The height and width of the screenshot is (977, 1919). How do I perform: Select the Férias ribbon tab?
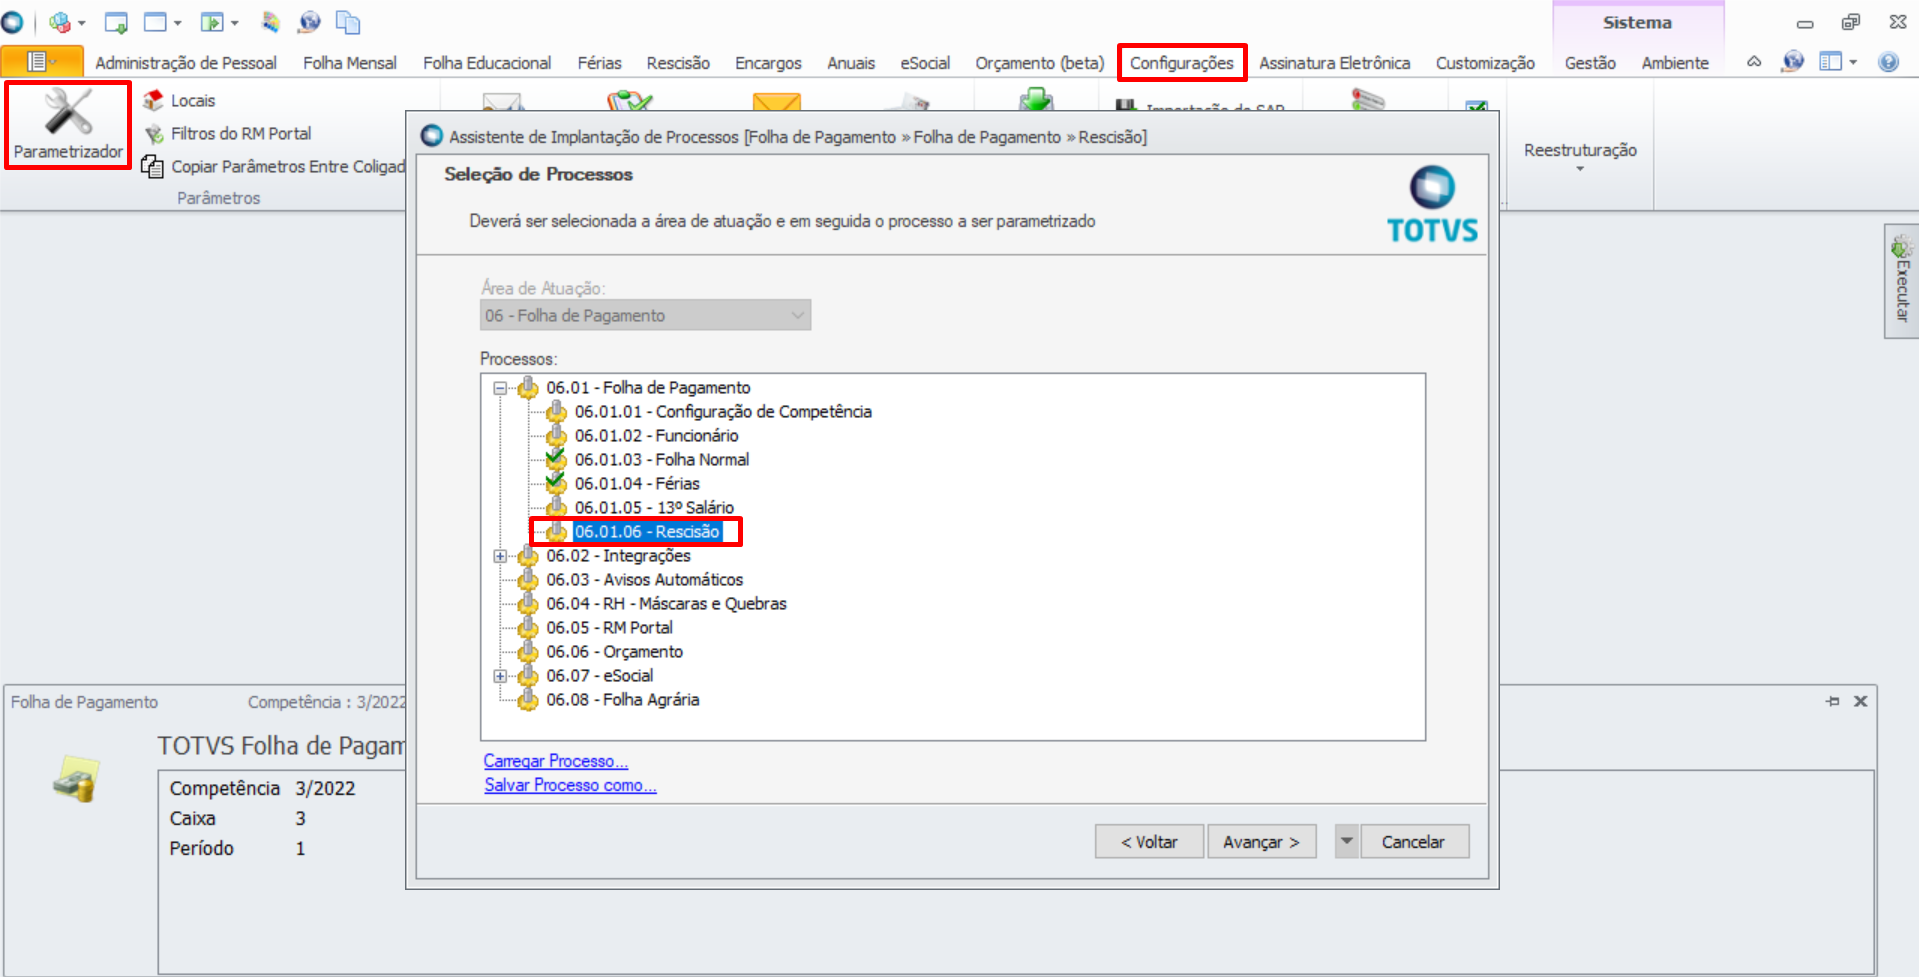click(599, 63)
